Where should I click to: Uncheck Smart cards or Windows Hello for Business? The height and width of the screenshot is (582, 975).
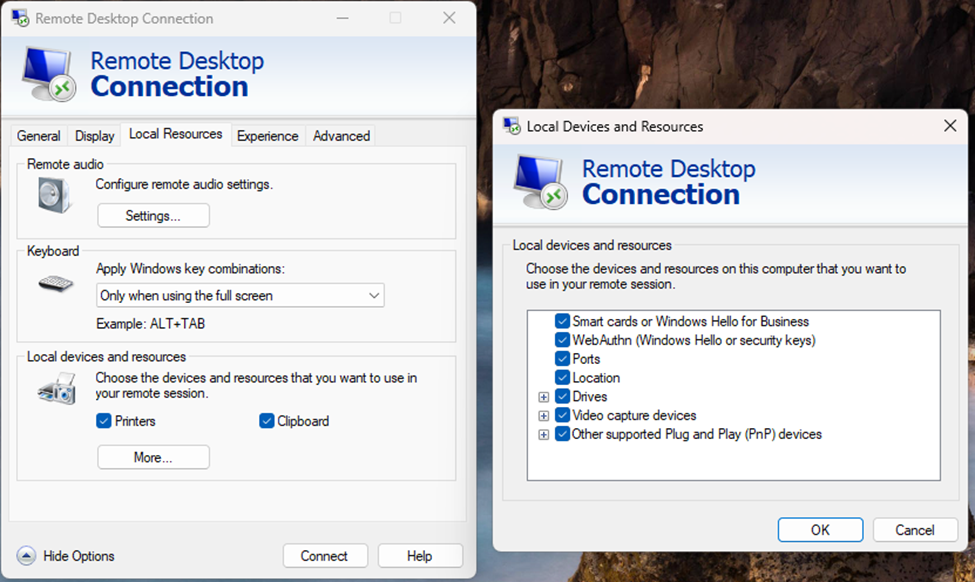click(x=562, y=322)
